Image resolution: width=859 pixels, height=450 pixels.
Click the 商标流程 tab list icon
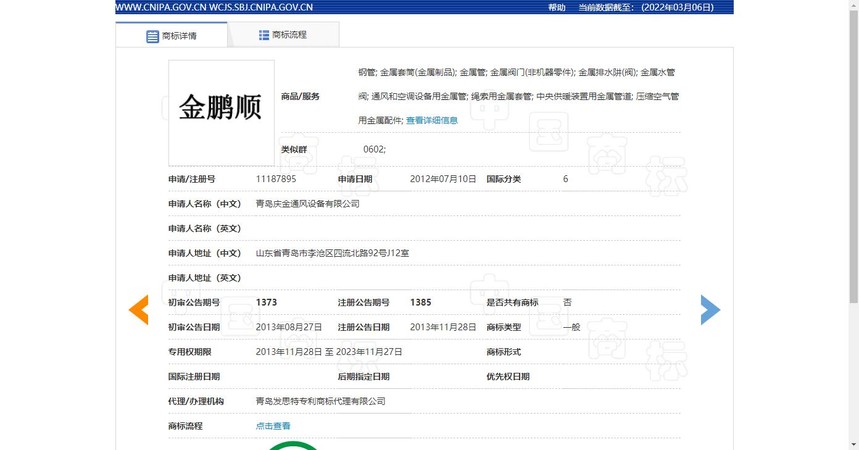[264, 35]
